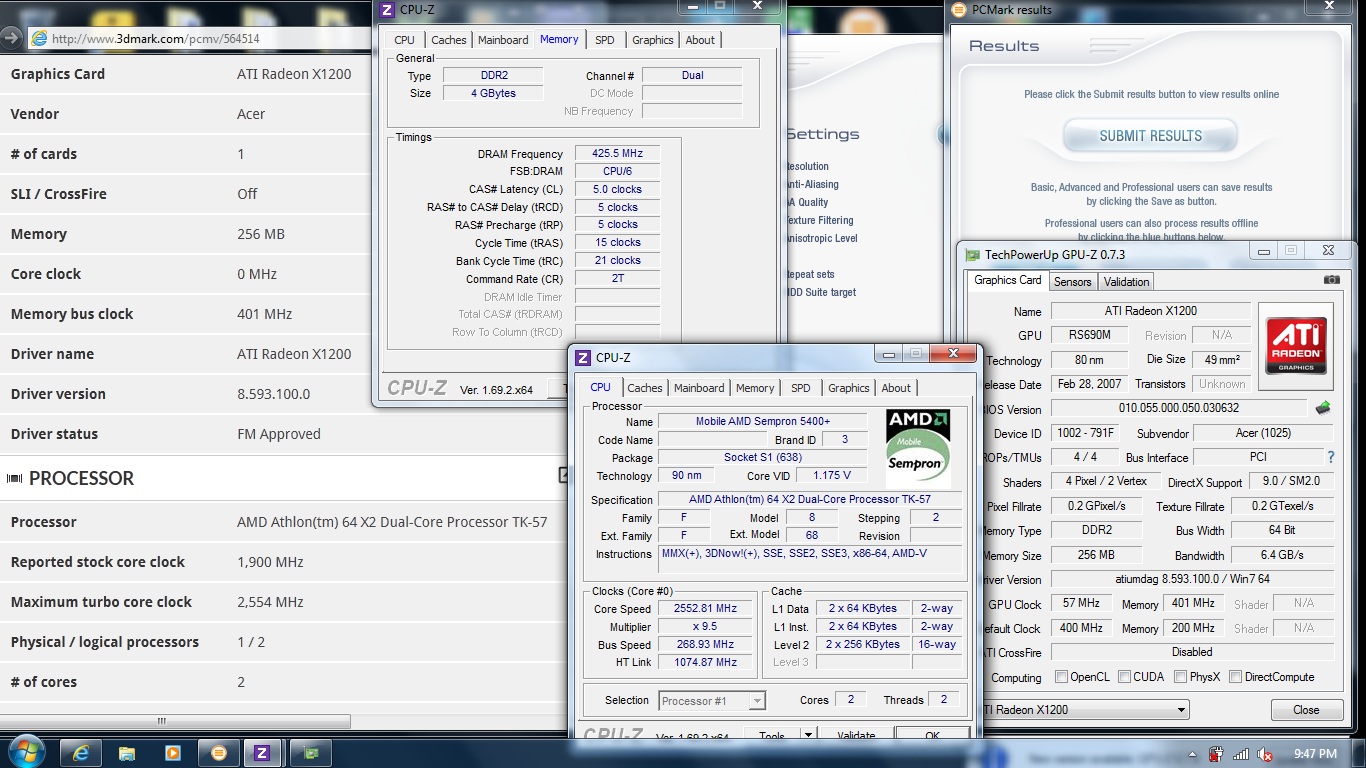Open Graphics tab in front CPU-Z window
The image size is (1366, 768).
[x=849, y=388]
